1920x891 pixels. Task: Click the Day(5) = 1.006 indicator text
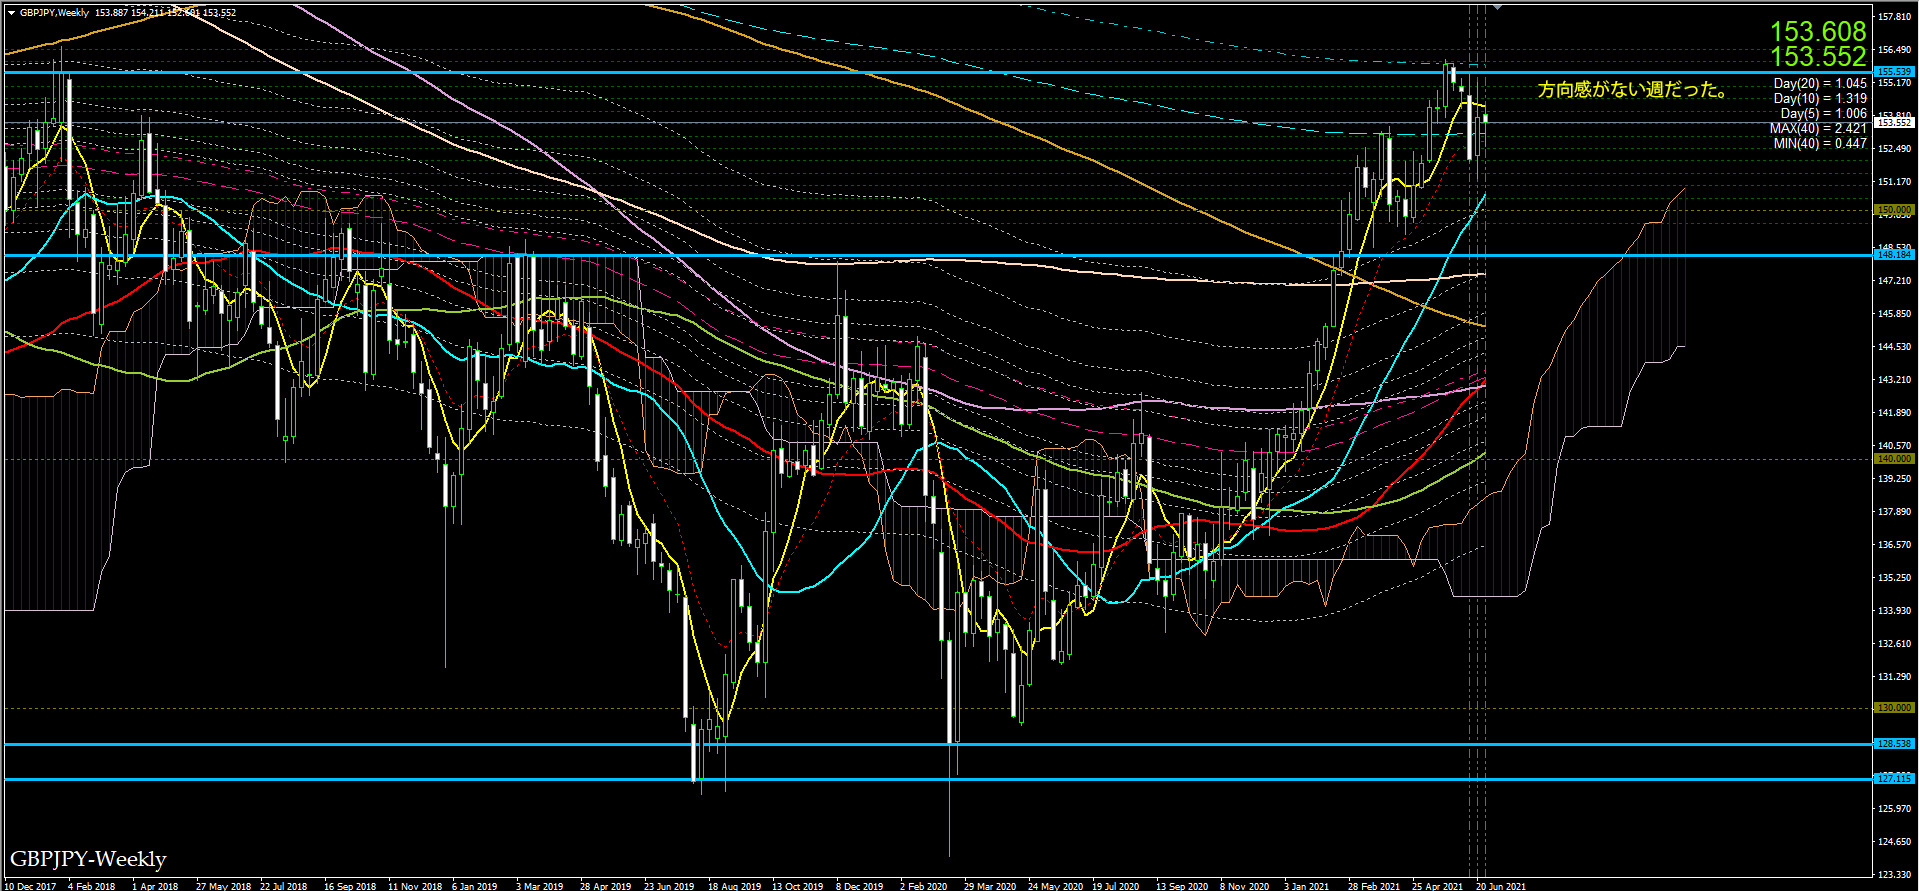pos(1823,114)
